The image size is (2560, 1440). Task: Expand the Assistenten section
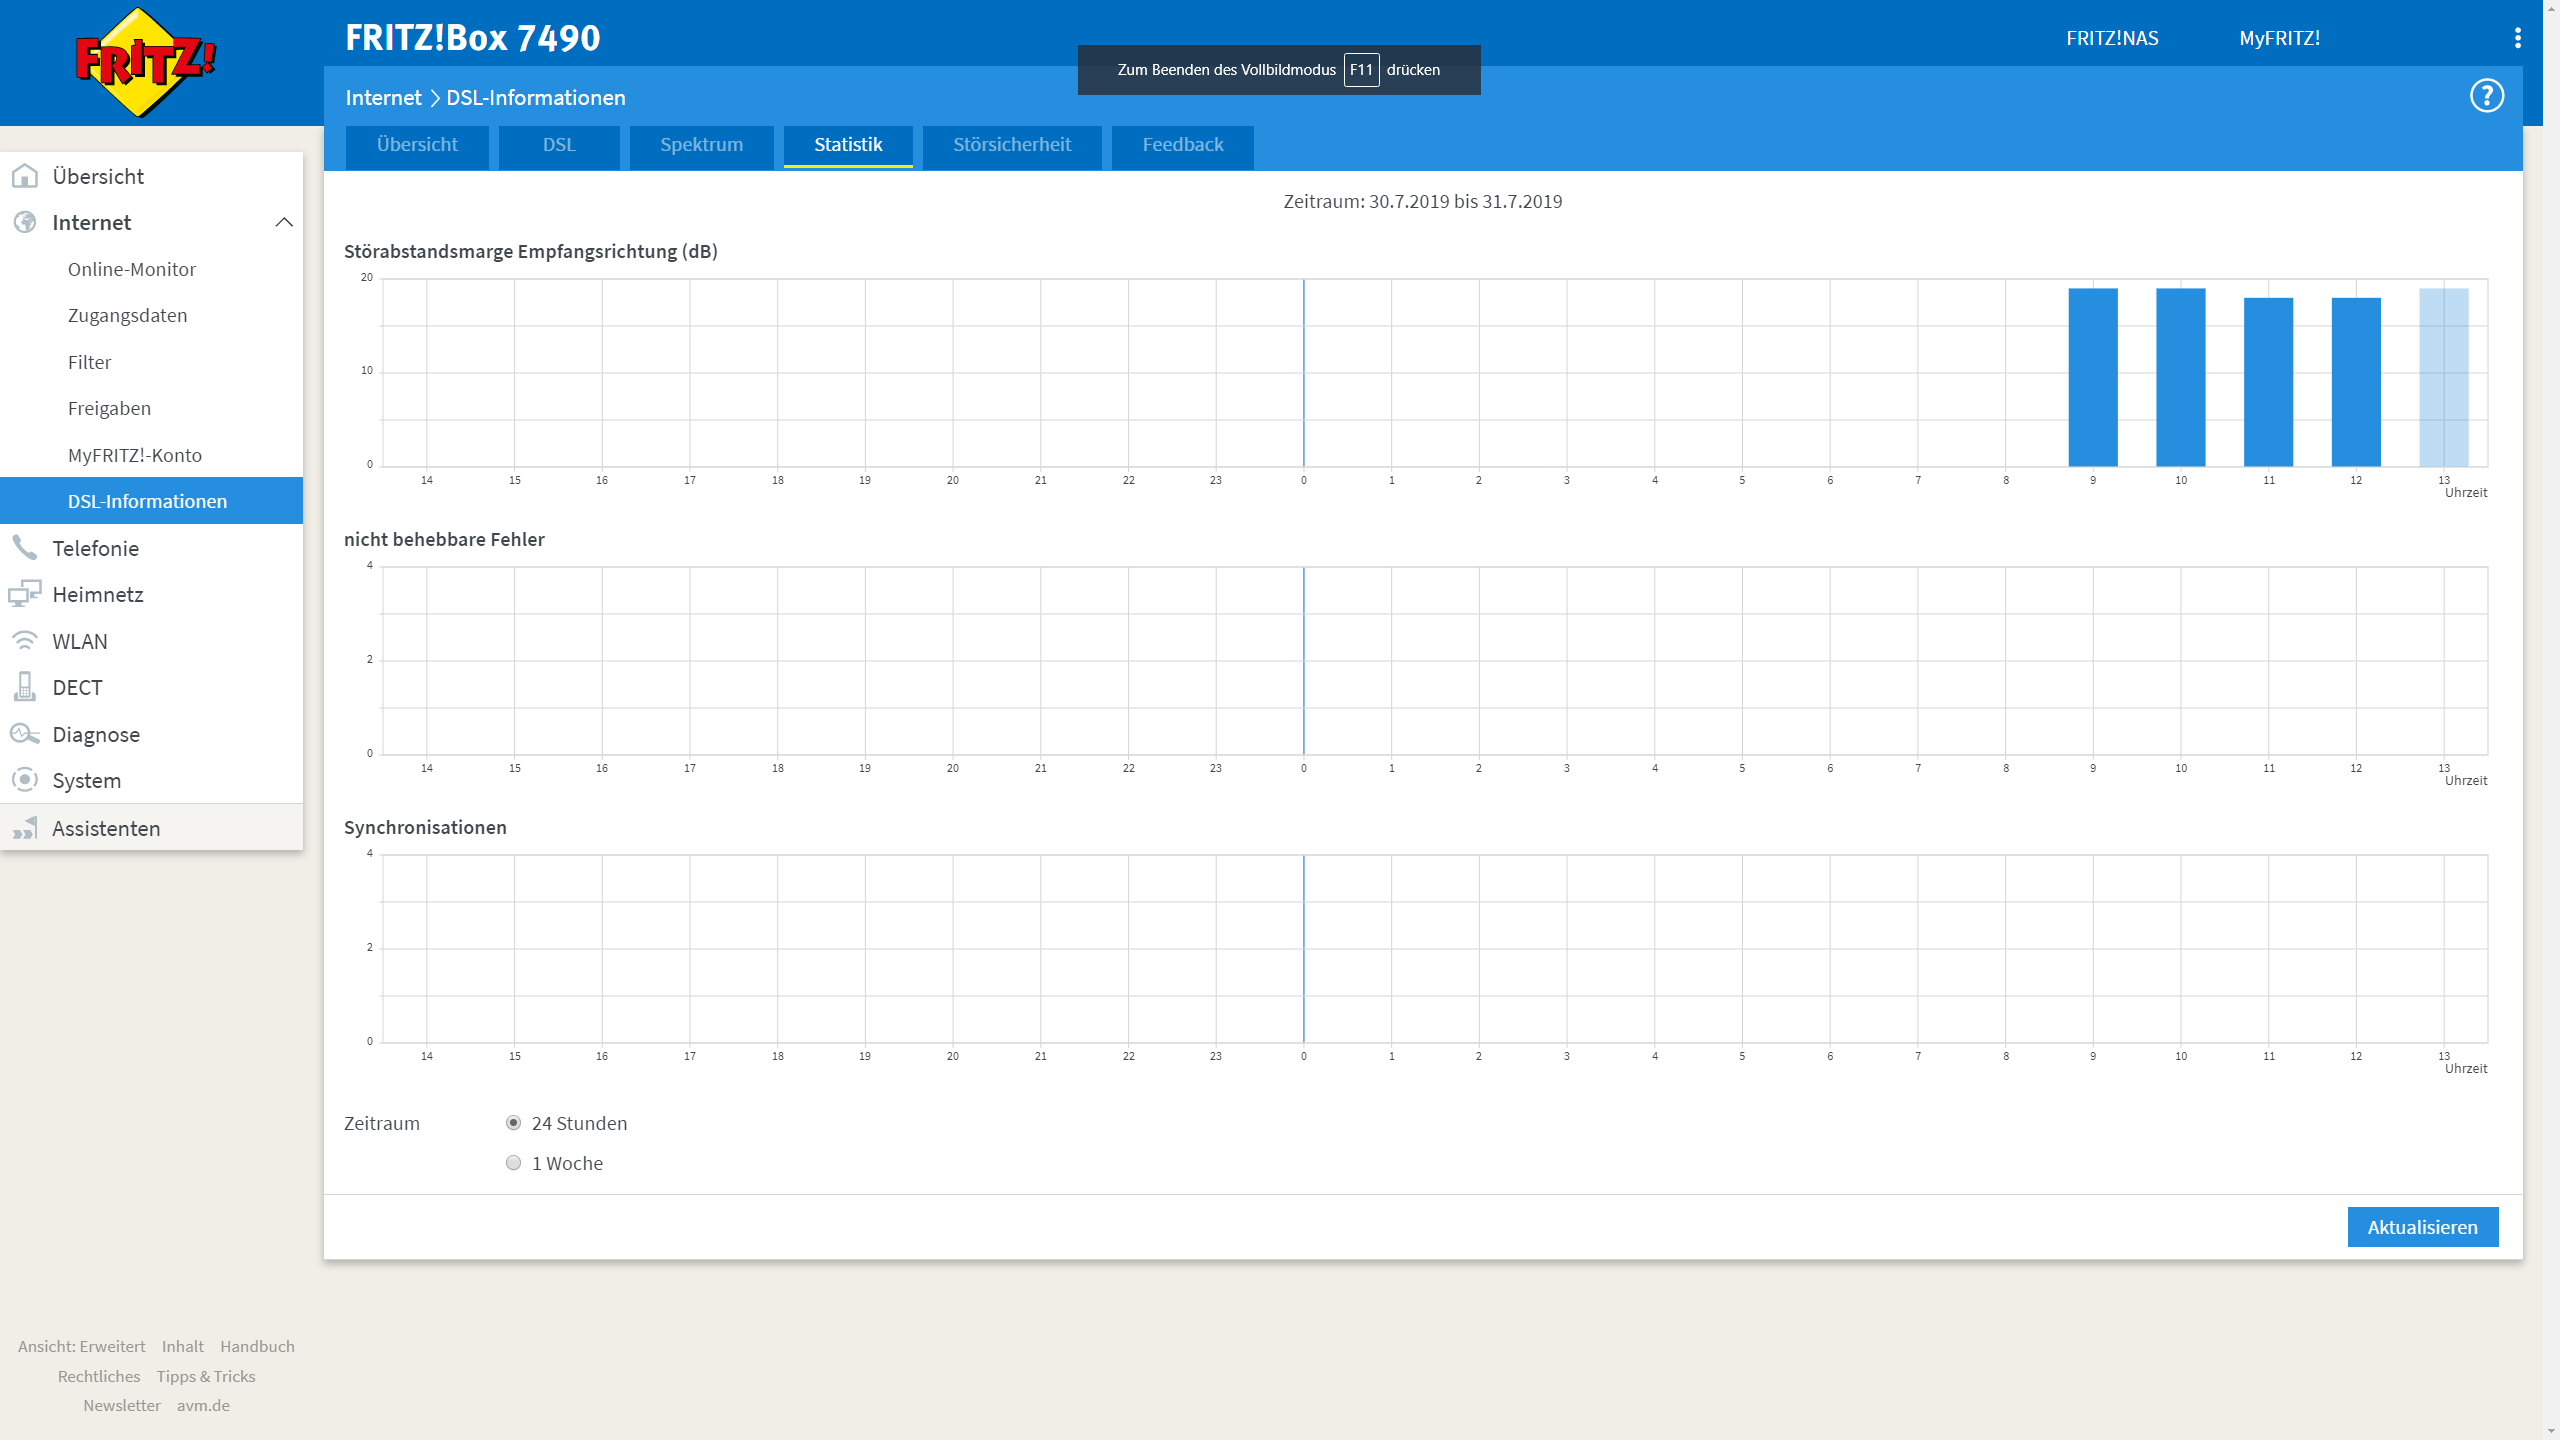click(105, 828)
